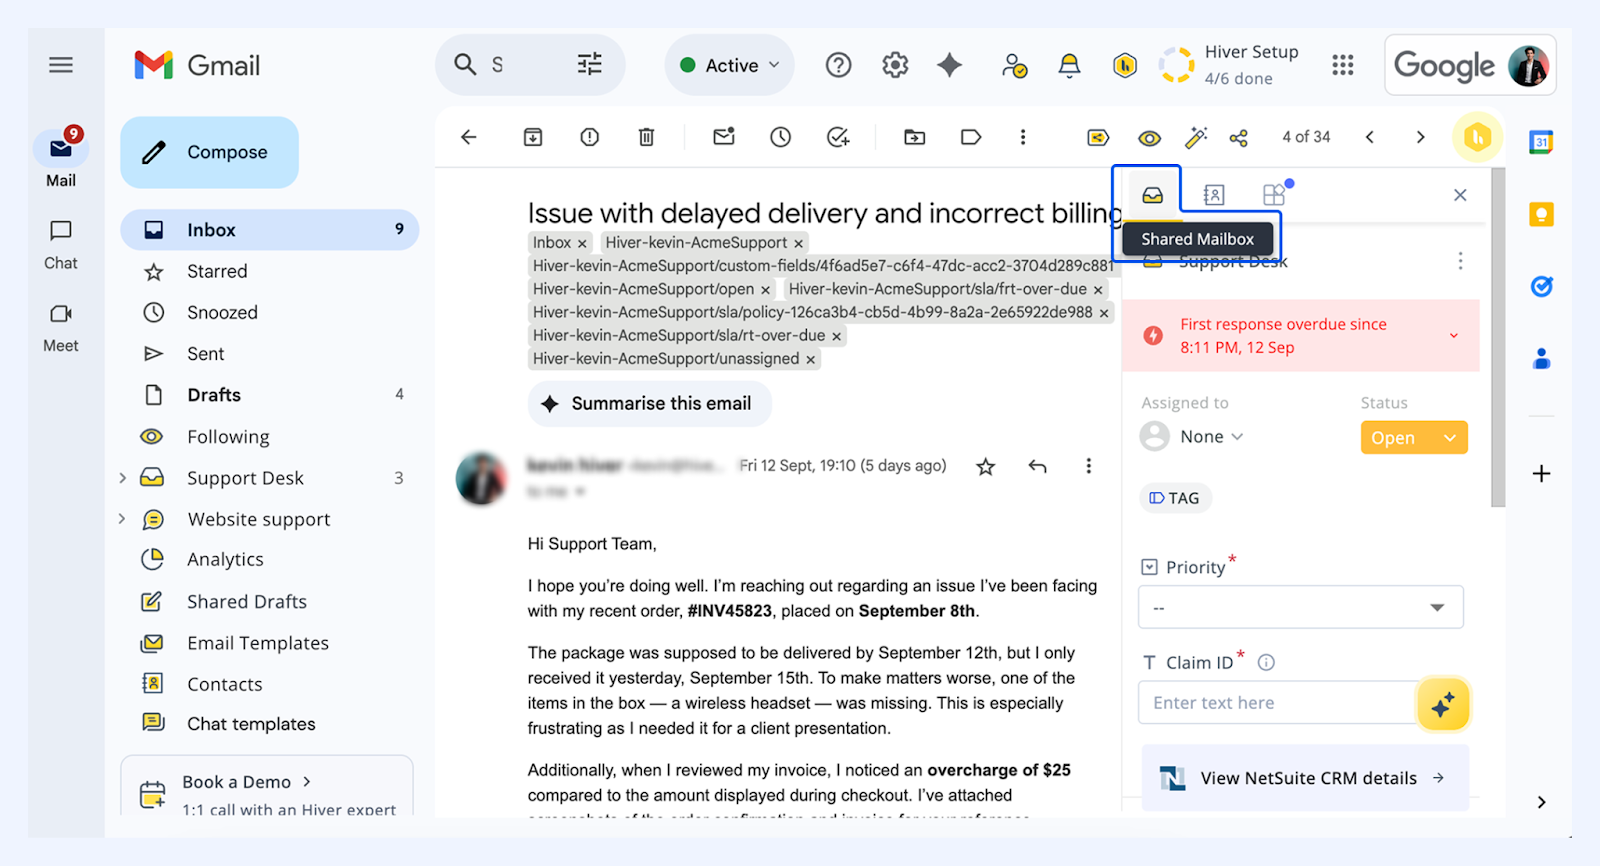Click Summarise this email
The height and width of the screenshot is (866, 1600).
pyautogui.click(x=650, y=404)
